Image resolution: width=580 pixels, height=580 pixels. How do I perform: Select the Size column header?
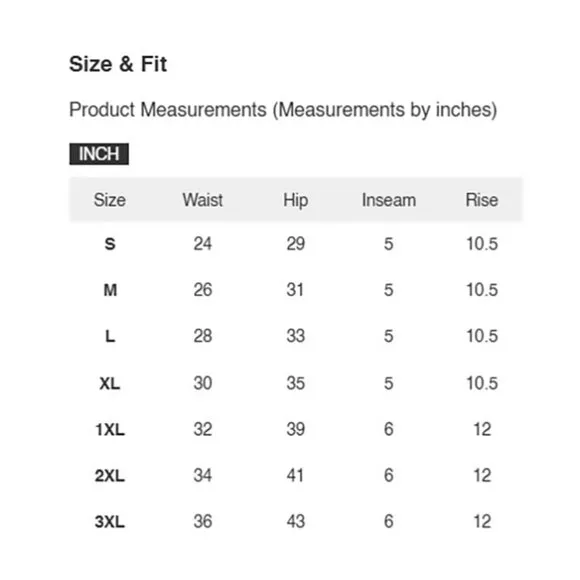109,200
